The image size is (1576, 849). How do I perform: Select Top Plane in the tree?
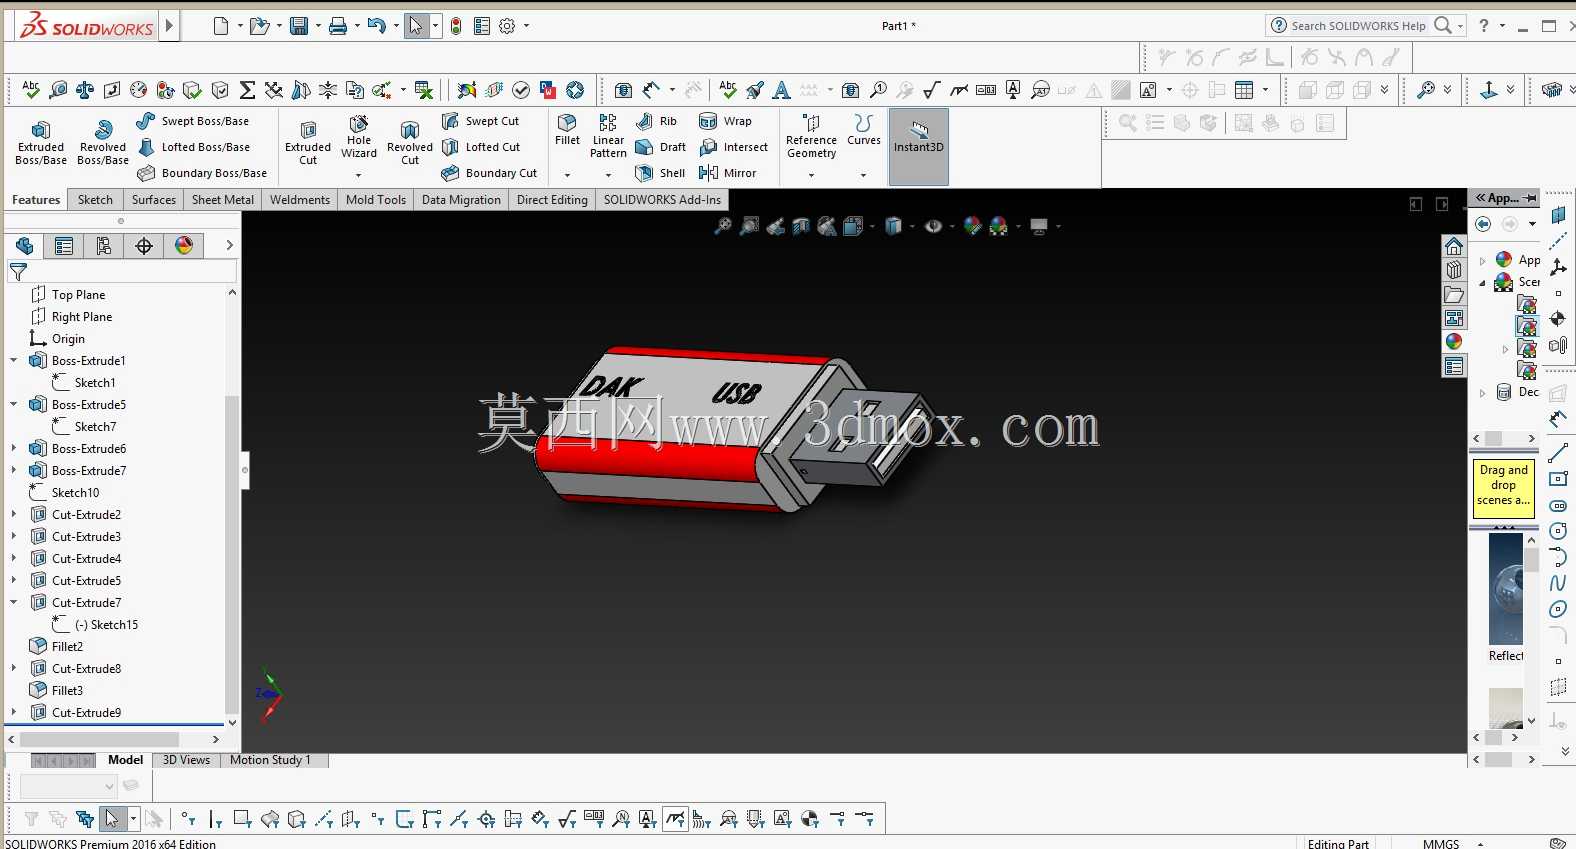click(x=68, y=294)
